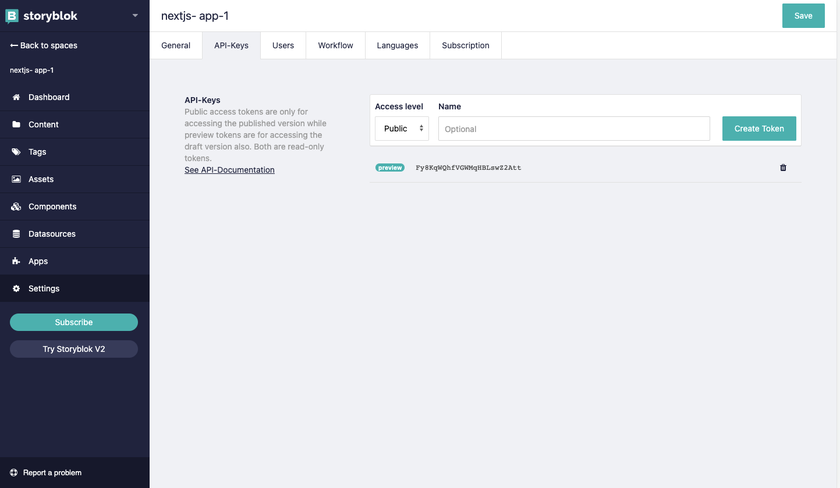Open the Workflow tab

[335, 46]
